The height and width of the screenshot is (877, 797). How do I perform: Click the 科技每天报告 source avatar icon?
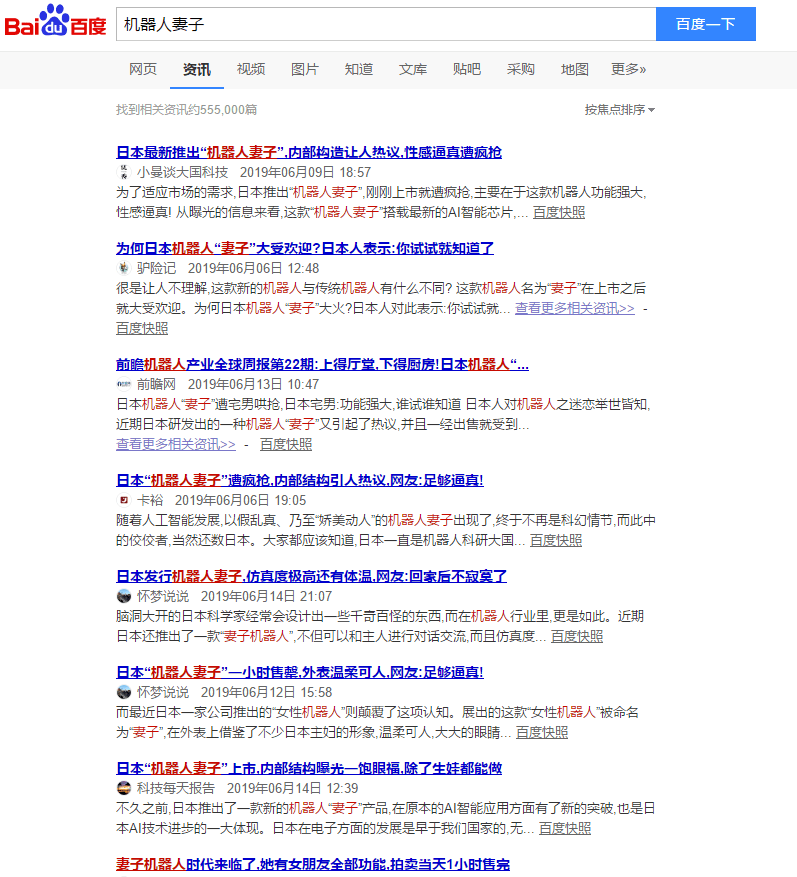coord(123,788)
